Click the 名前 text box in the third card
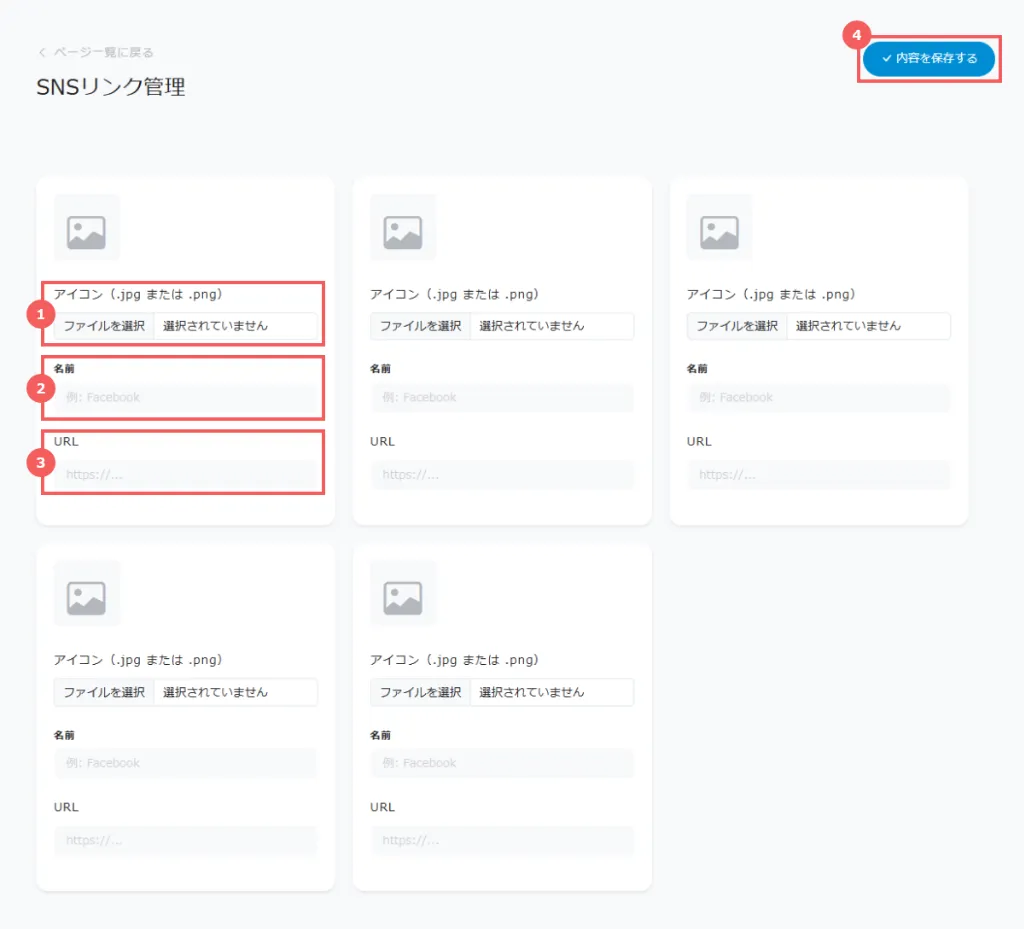The width and height of the screenshot is (1024, 929). click(x=818, y=398)
